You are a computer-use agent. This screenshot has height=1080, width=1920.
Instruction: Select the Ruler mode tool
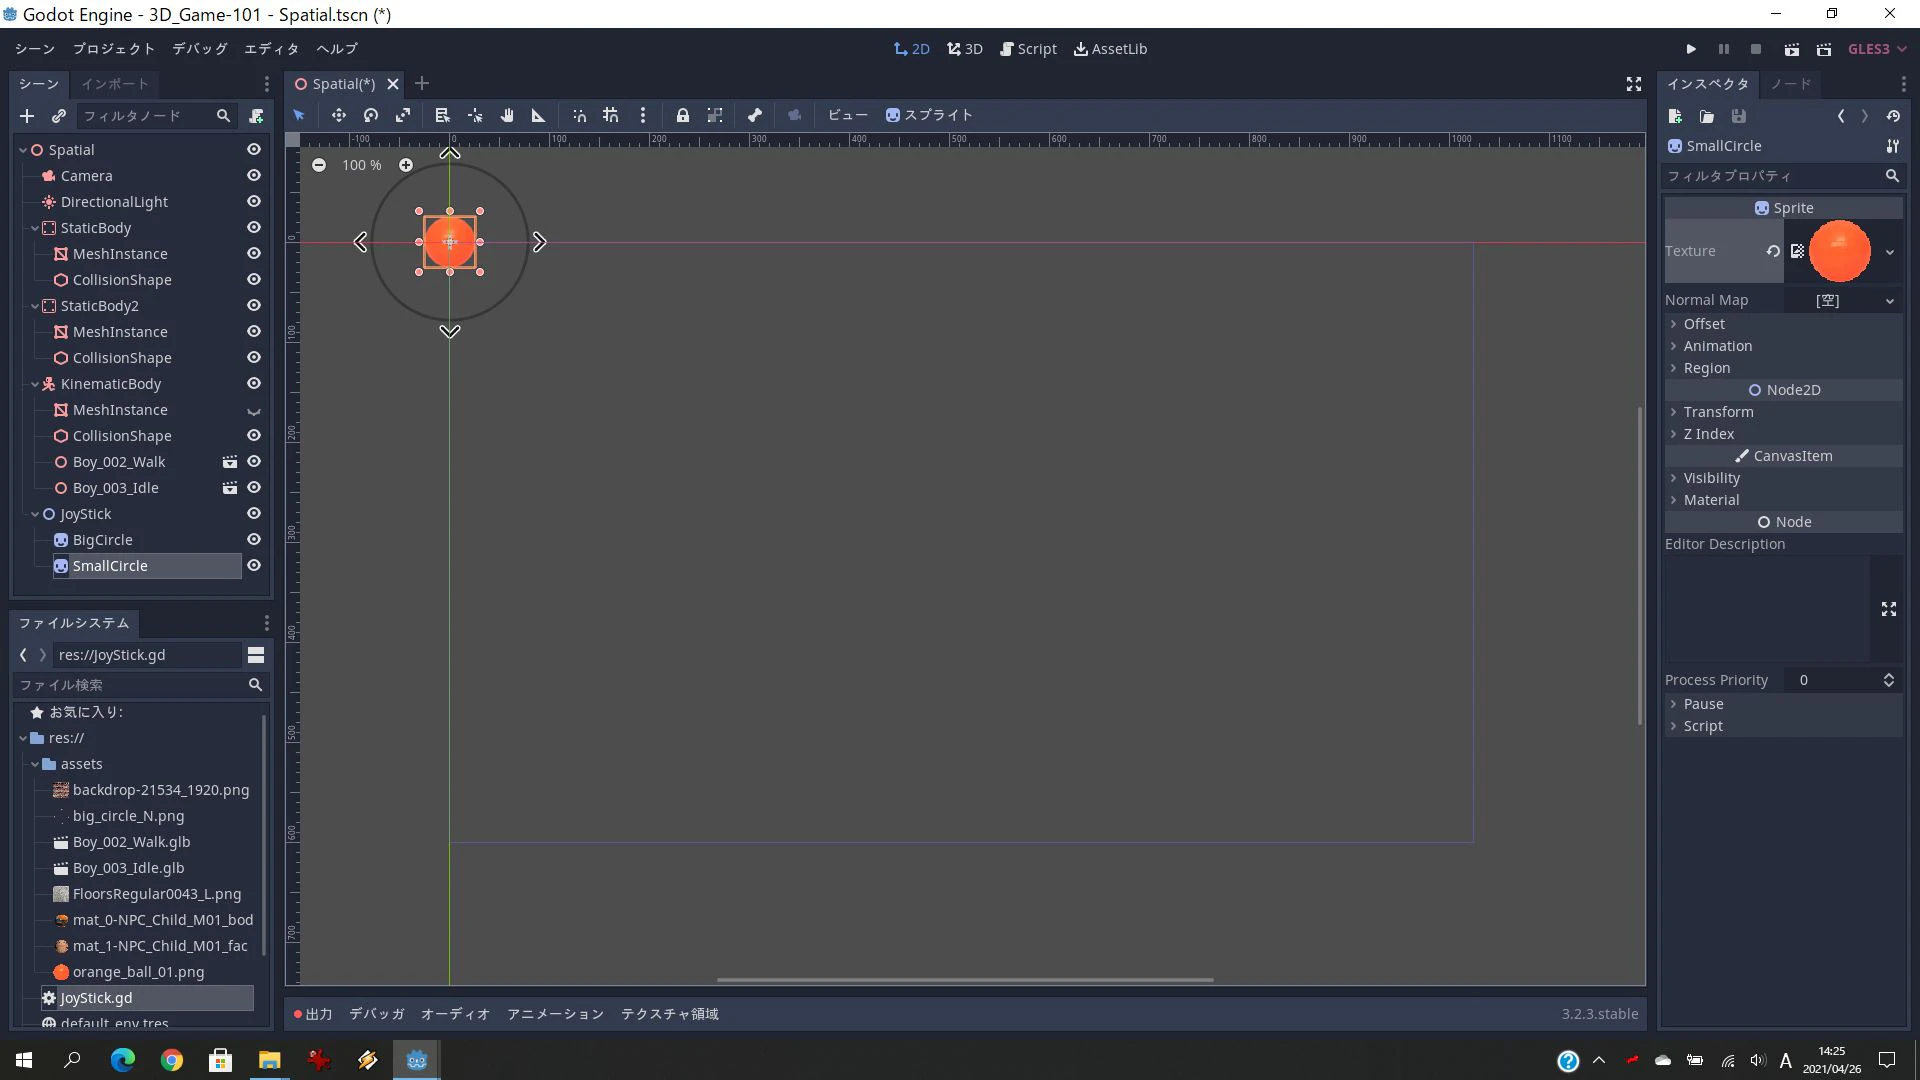coord(538,115)
